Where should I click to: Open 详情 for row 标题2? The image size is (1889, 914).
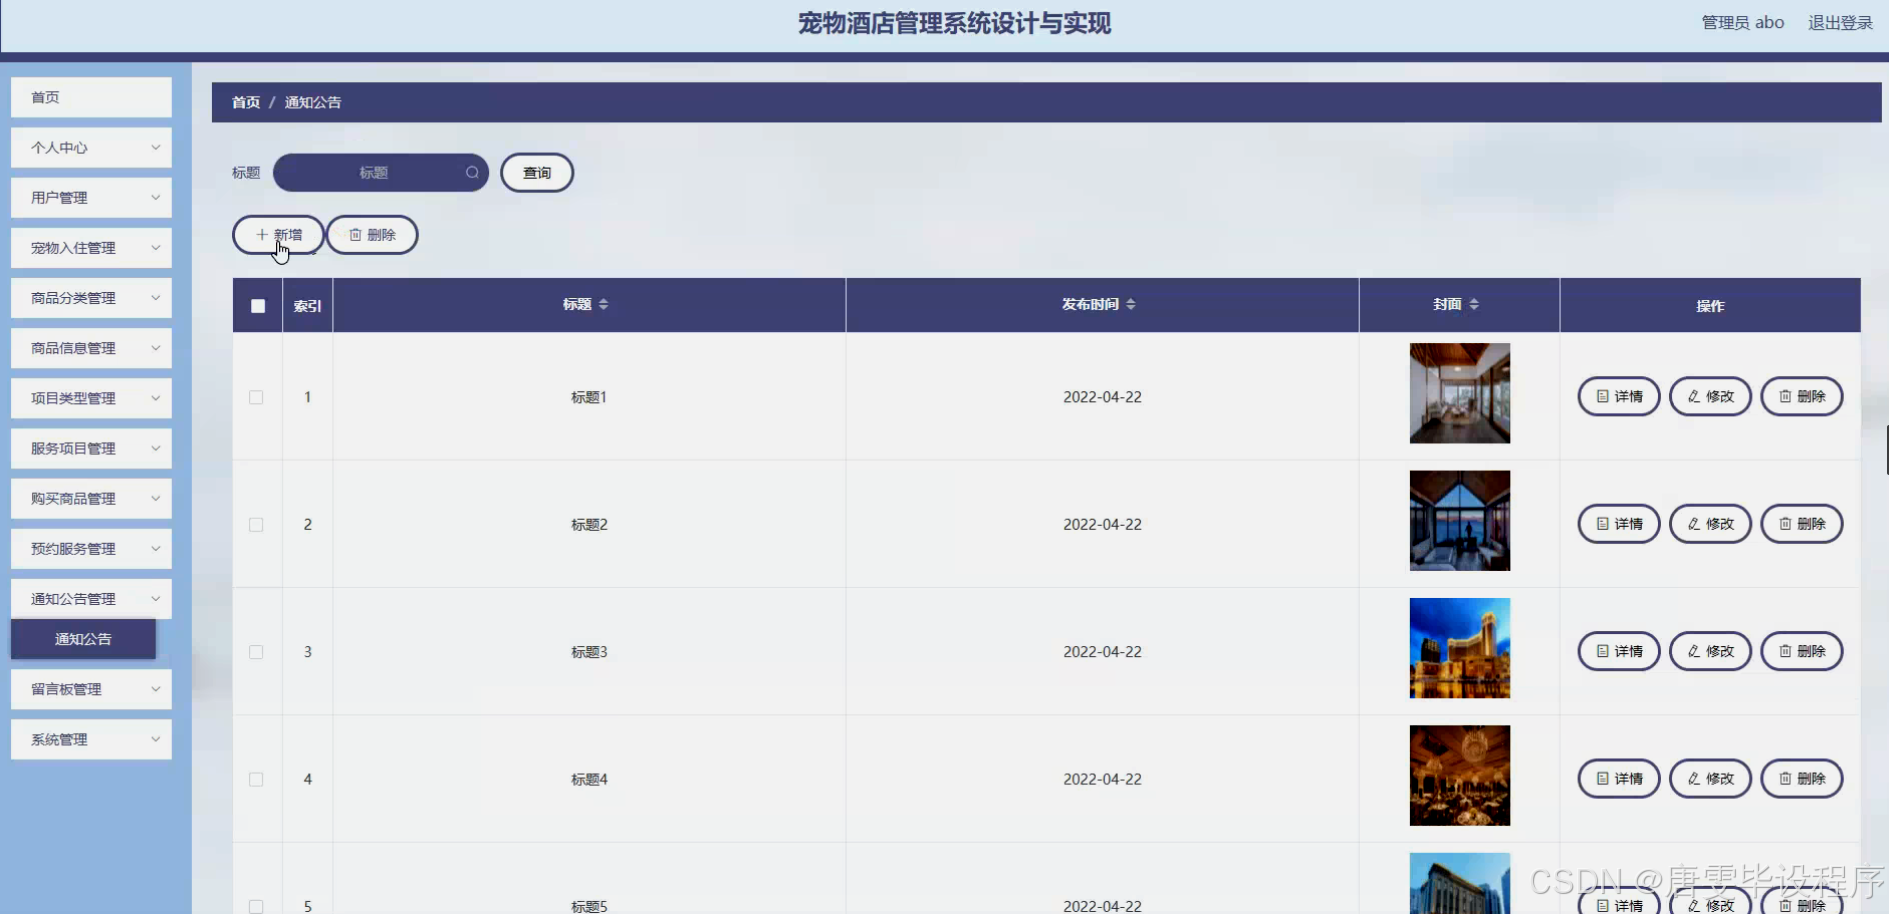click(1619, 524)
